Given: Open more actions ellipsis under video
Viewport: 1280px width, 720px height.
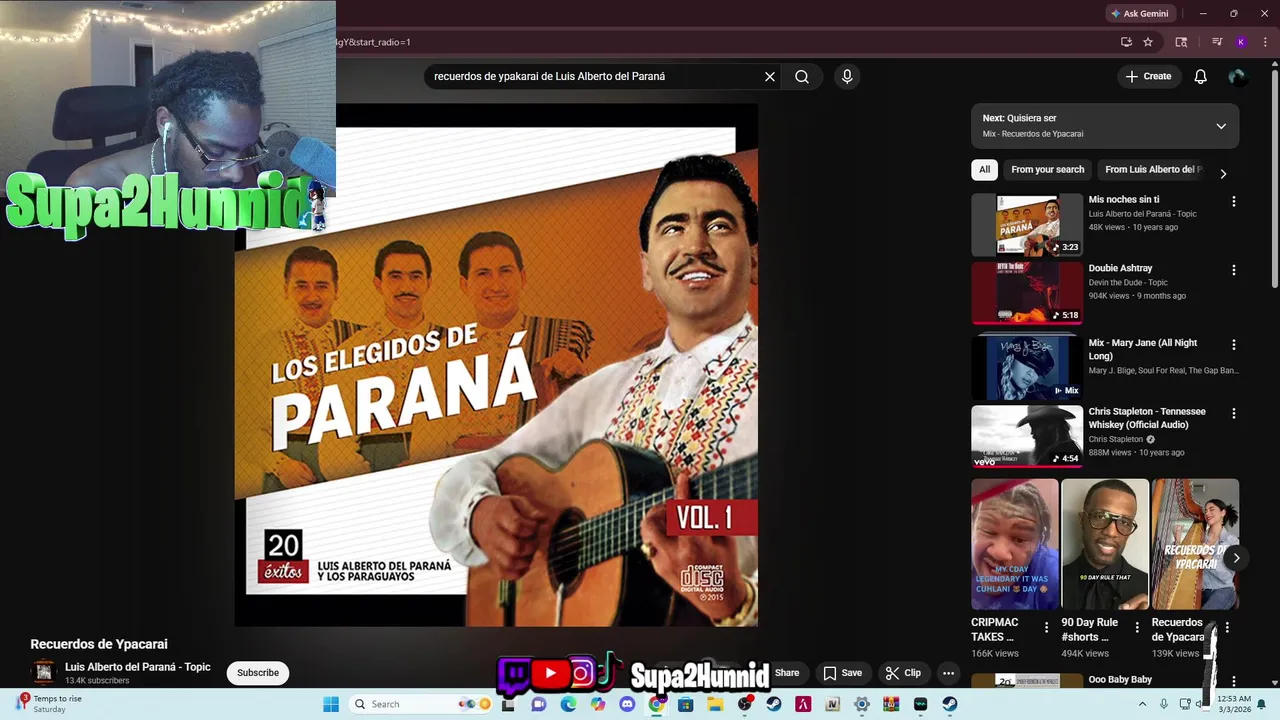Looking at the screenshot, I should coord(948,673).
